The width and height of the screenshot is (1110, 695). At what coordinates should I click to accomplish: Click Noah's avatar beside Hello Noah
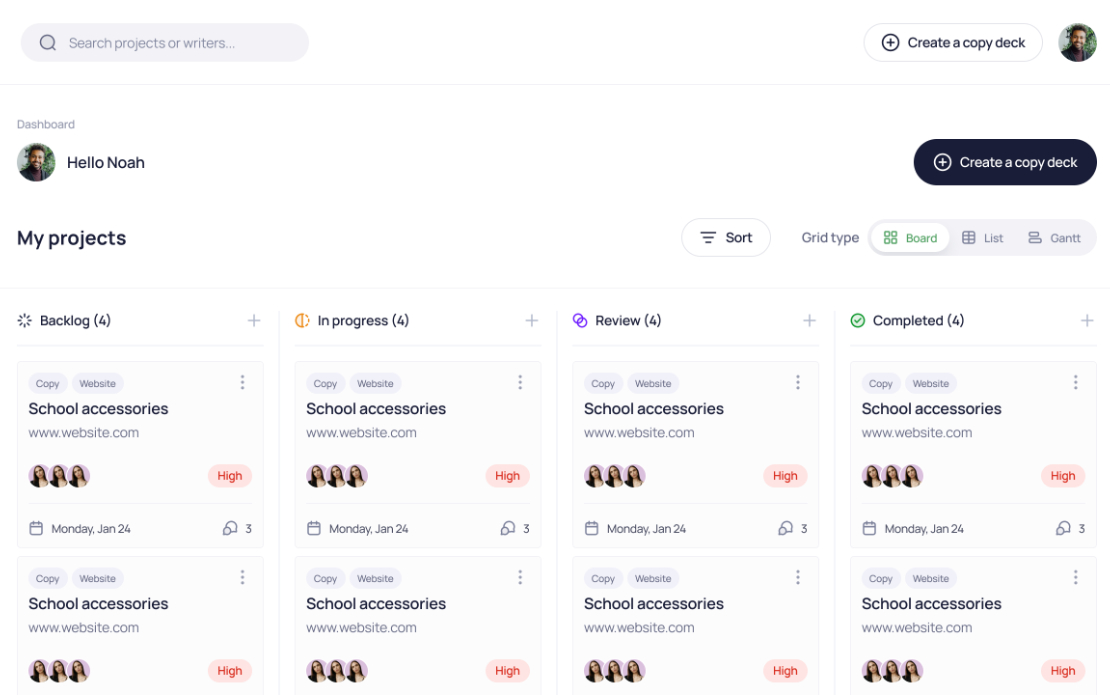36,162
